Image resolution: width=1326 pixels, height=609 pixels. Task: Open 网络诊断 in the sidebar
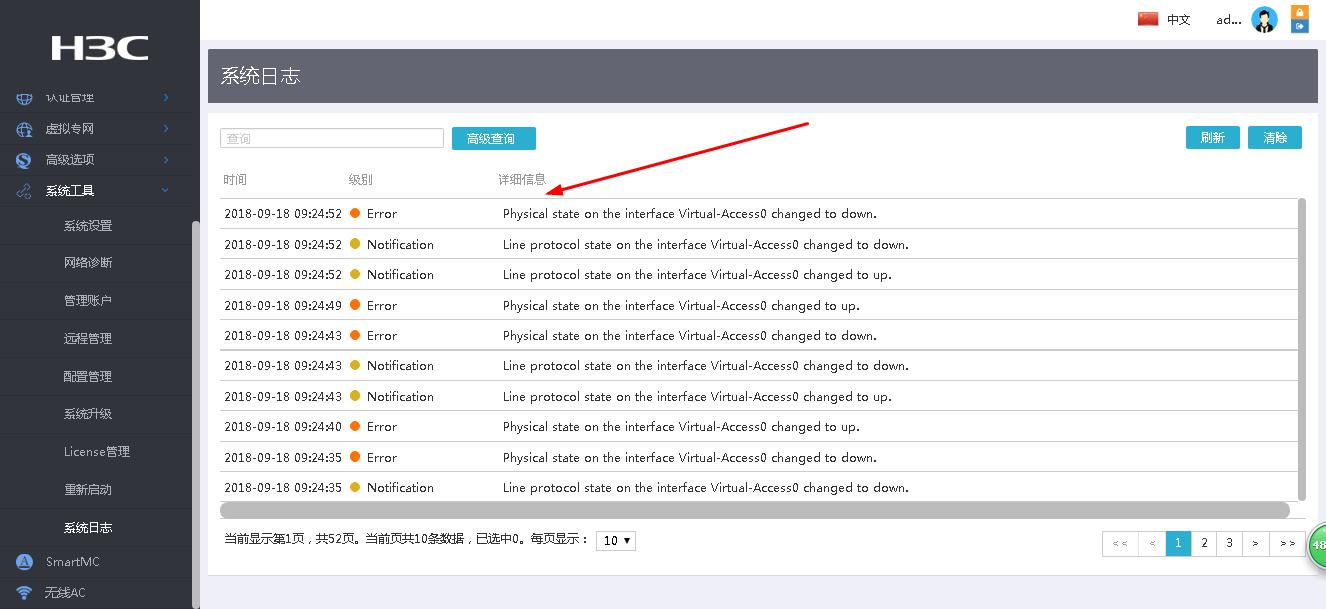click(x=88, y=263)
